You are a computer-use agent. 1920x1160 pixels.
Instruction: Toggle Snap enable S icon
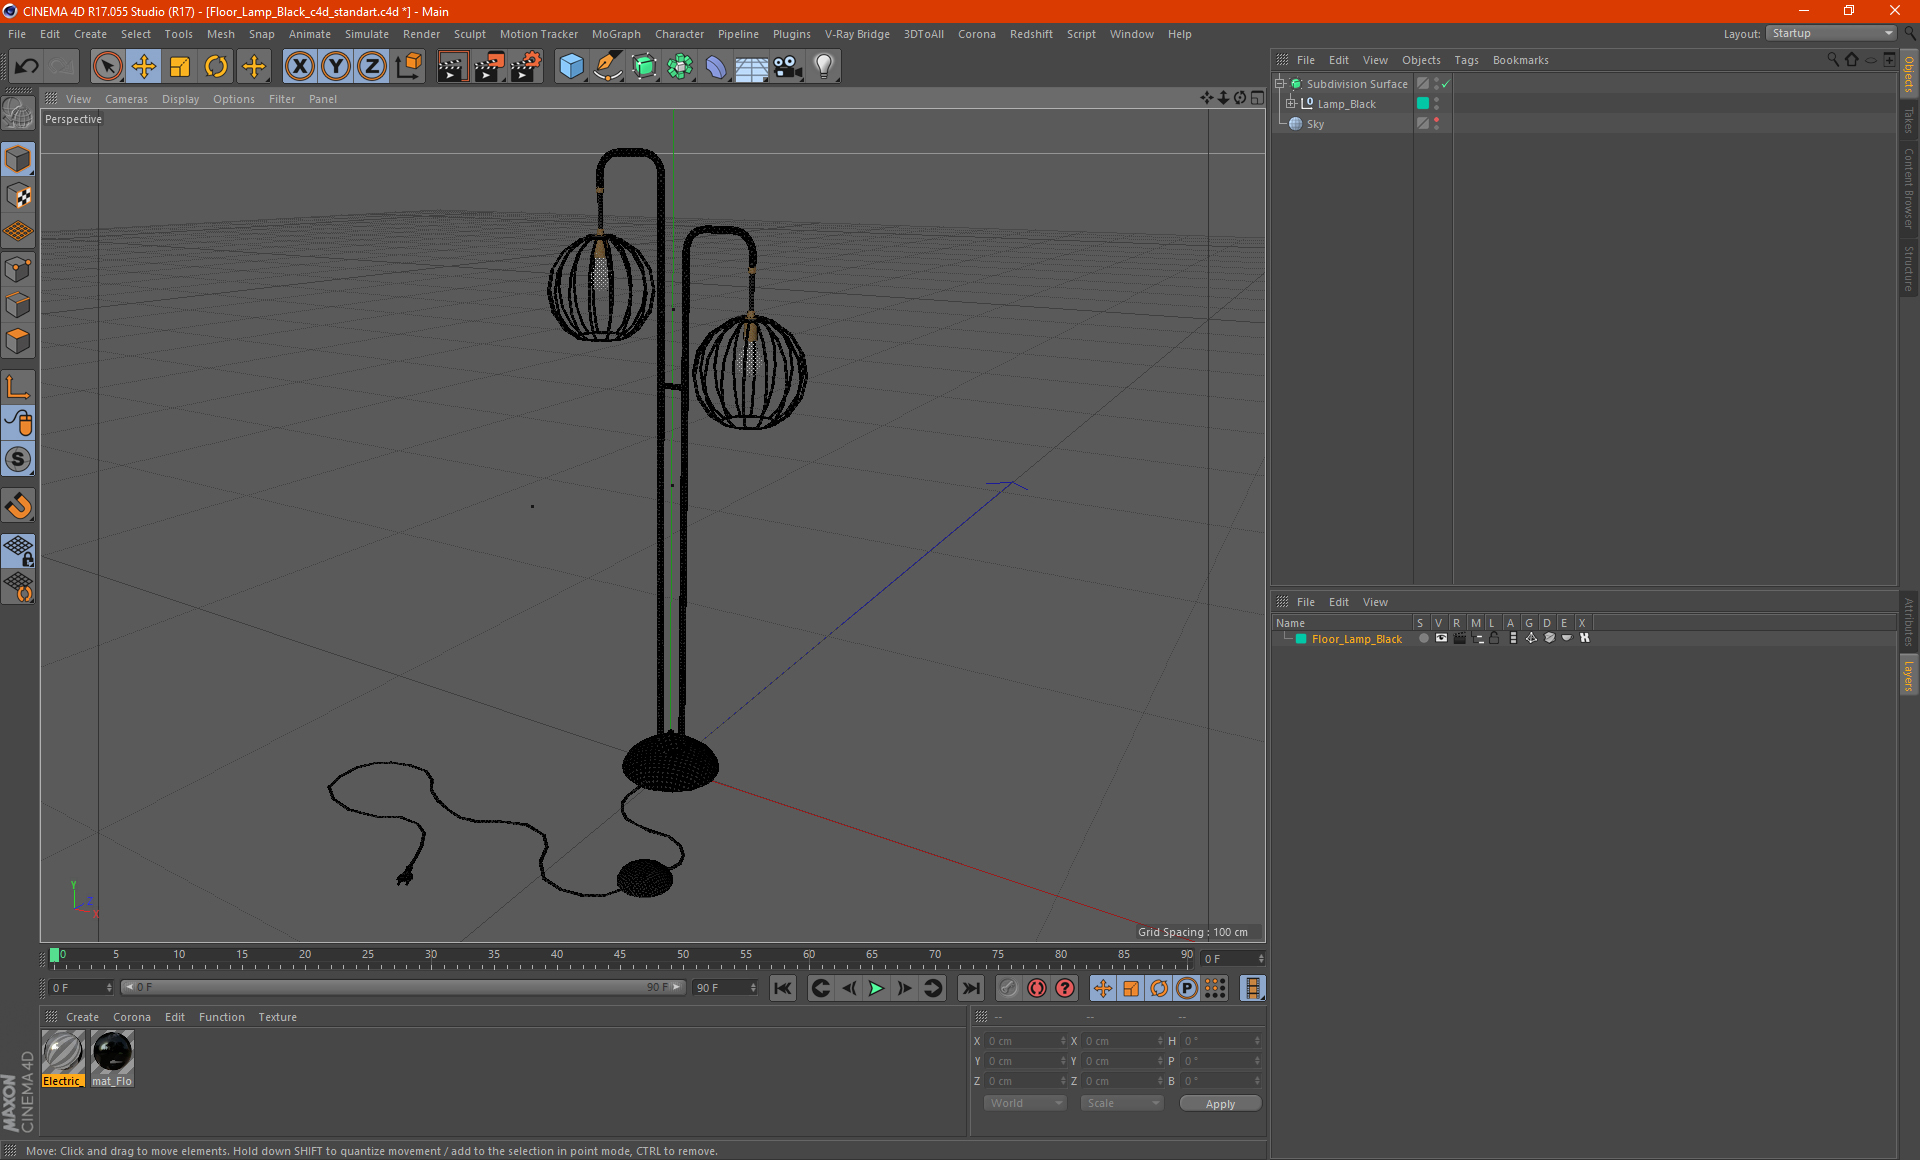pos(18,460)
